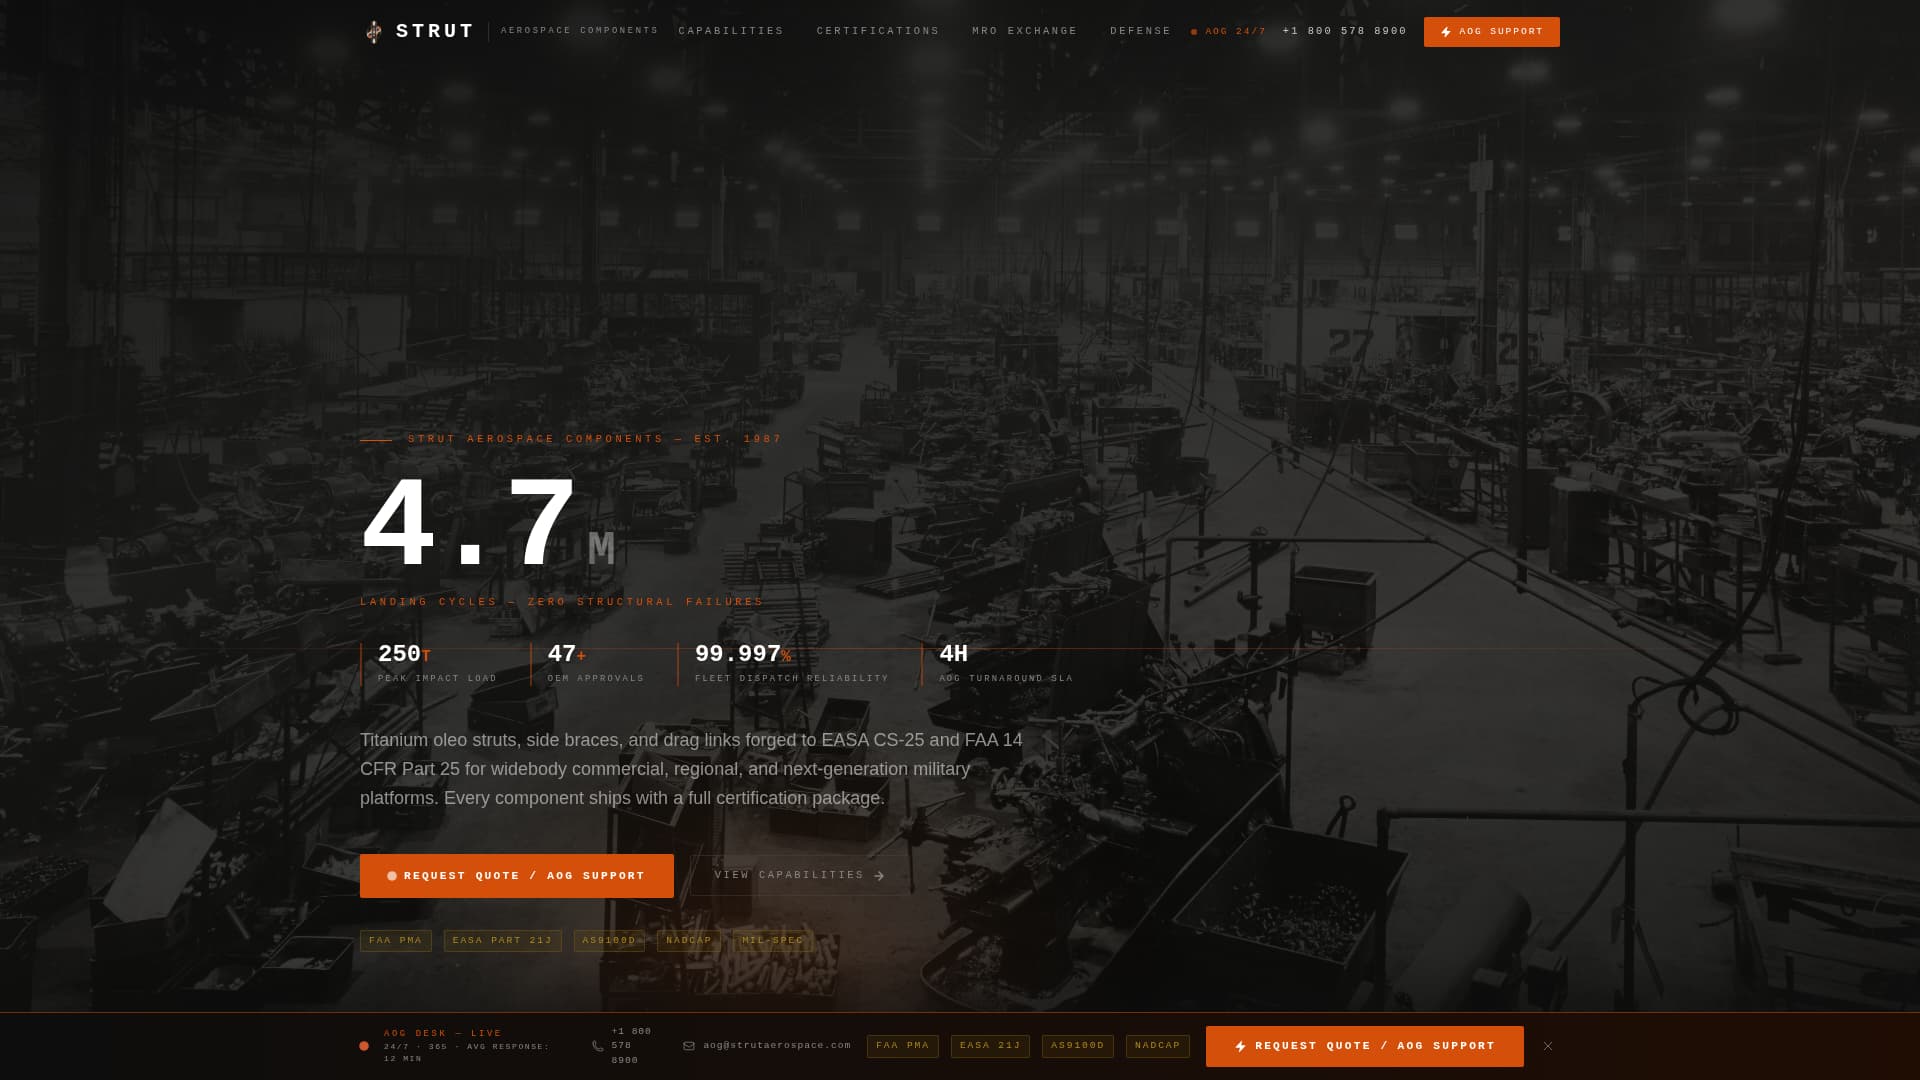Select AEROSPACE COMPONENTS in the top navigation

579,31
